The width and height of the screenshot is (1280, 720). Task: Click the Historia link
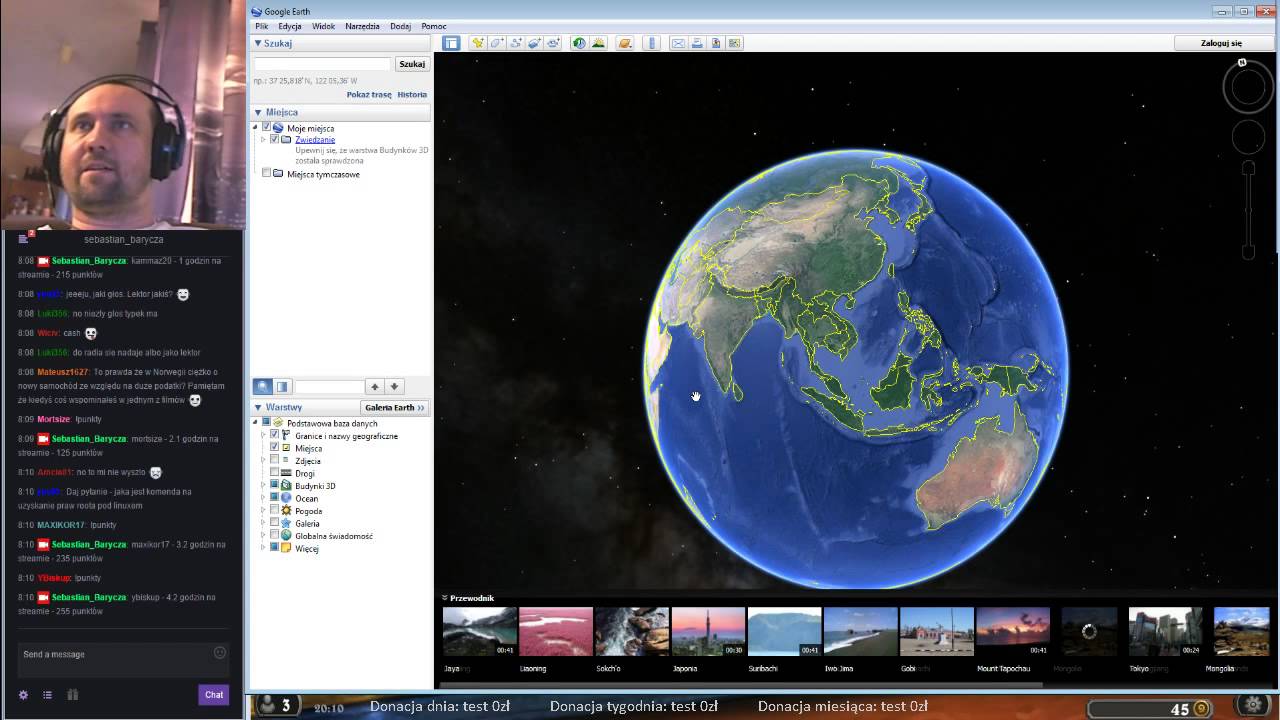click(412, 94)
